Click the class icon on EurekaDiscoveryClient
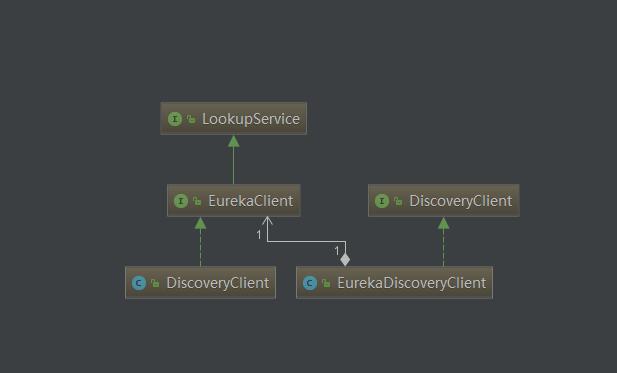Viewport: 617px width, 373px height. 310,283
